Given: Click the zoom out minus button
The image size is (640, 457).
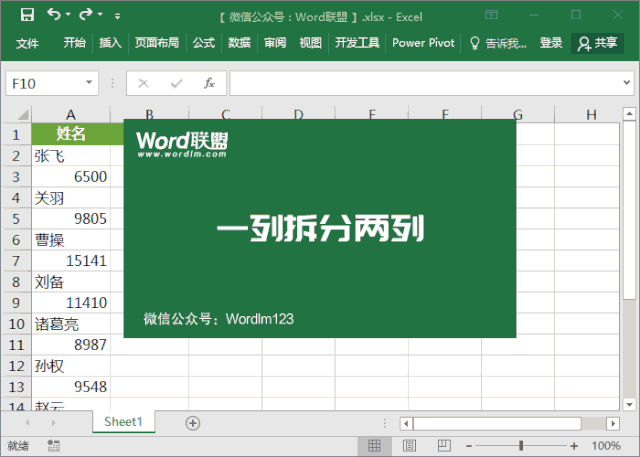Looking at the screenshot, I should (469, 446).
